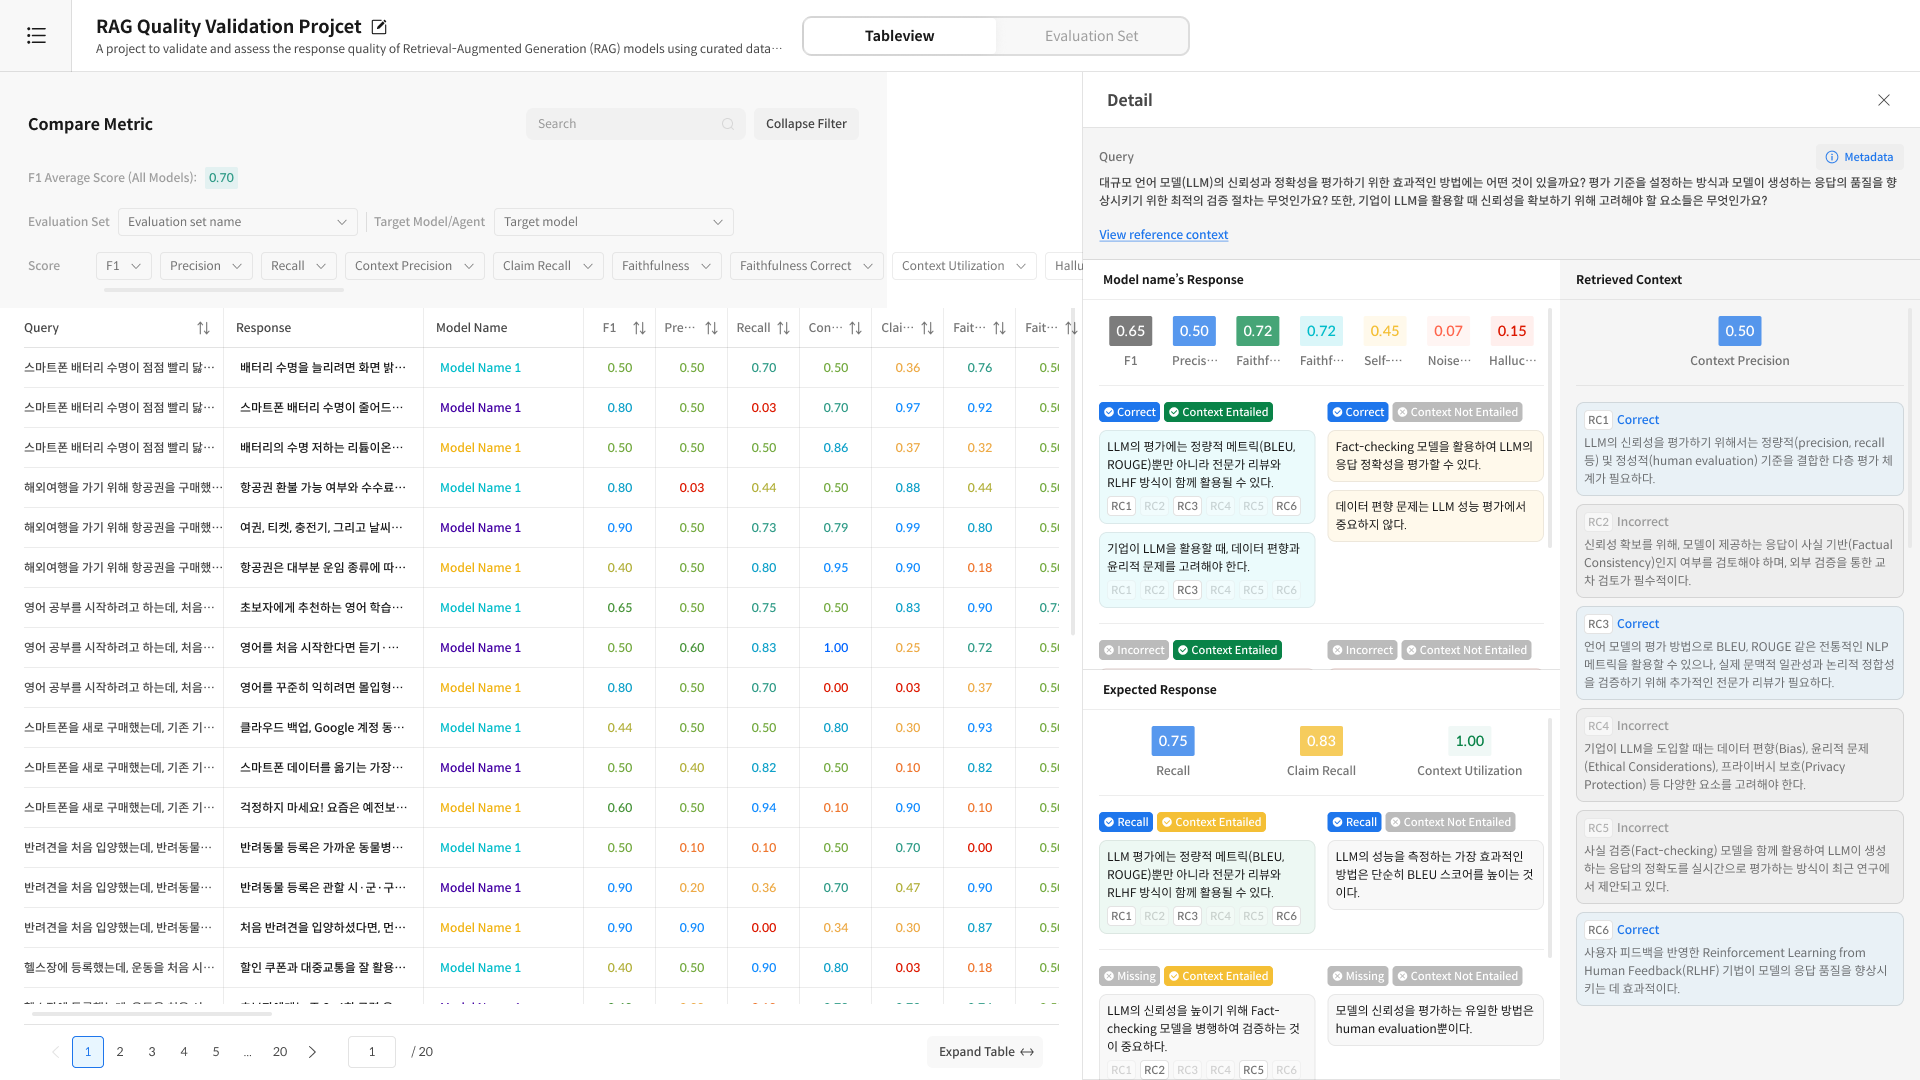The width and height of the screenshot is (1920, 1080).
Task: Expand the Evaluation Set name dropdown
Action: (x=236, y=222)
